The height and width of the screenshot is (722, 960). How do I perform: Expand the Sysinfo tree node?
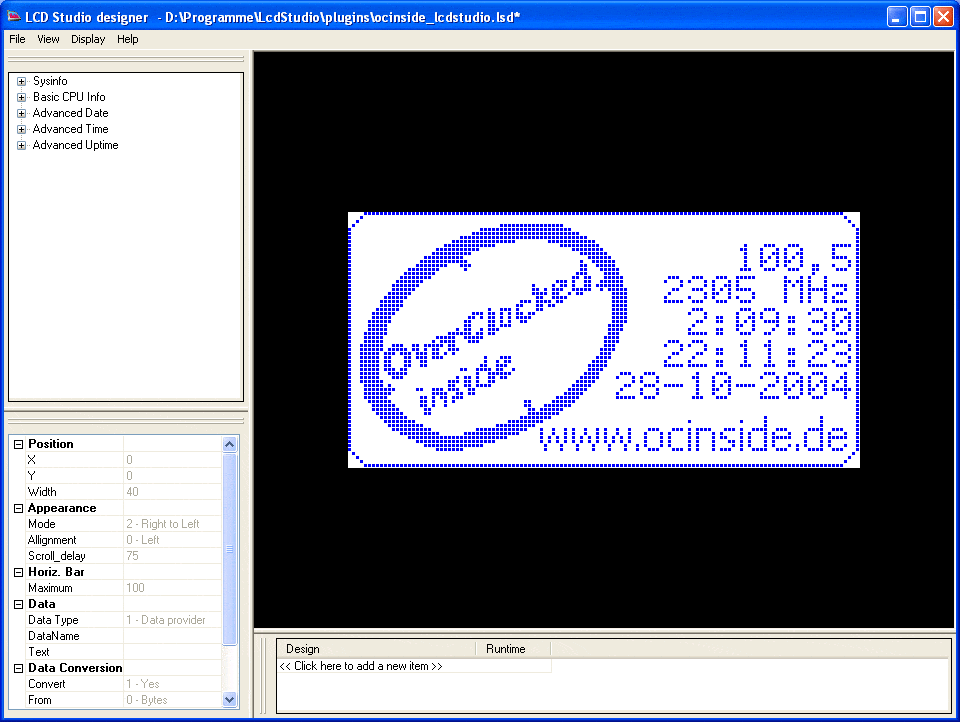pos(21,81)
